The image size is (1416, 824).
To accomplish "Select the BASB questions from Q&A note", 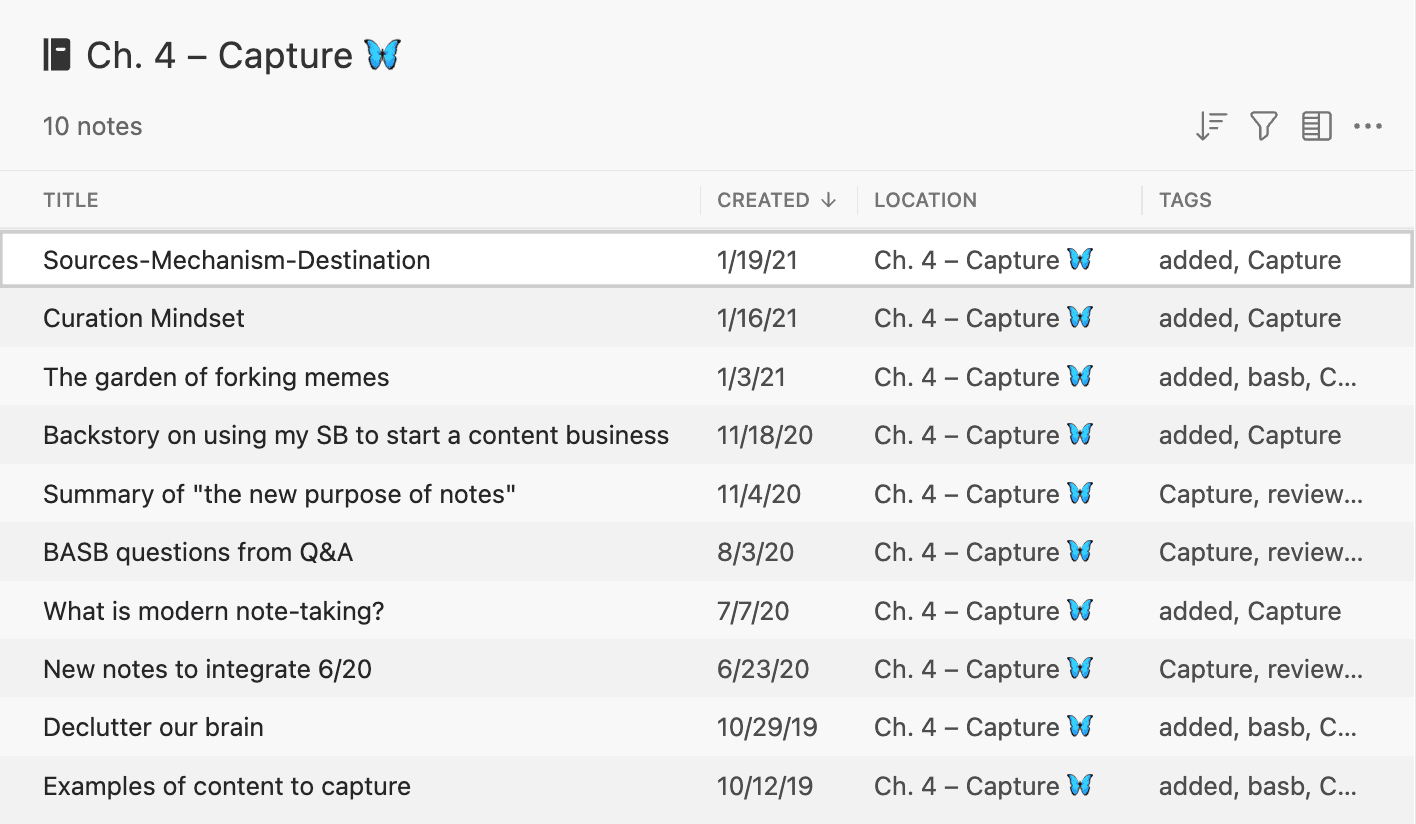I will (x=198, y=552).
